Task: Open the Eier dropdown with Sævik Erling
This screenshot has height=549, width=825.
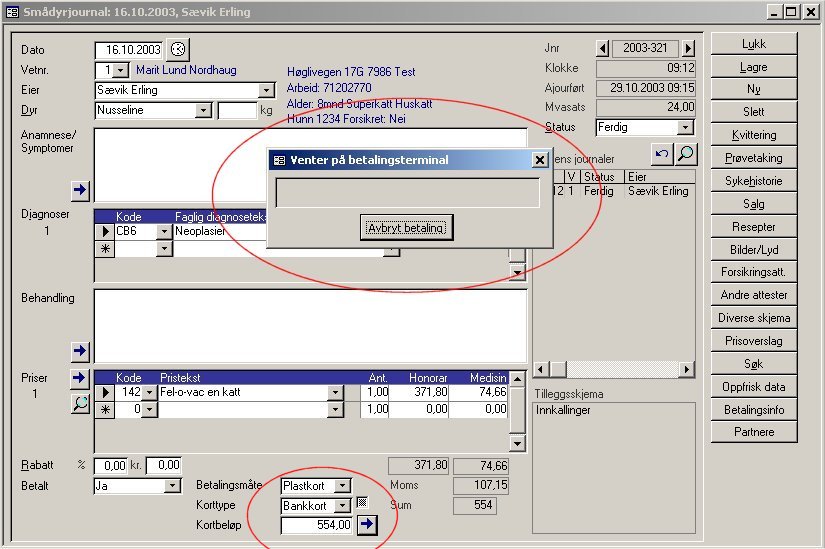Action: (266, 90)
